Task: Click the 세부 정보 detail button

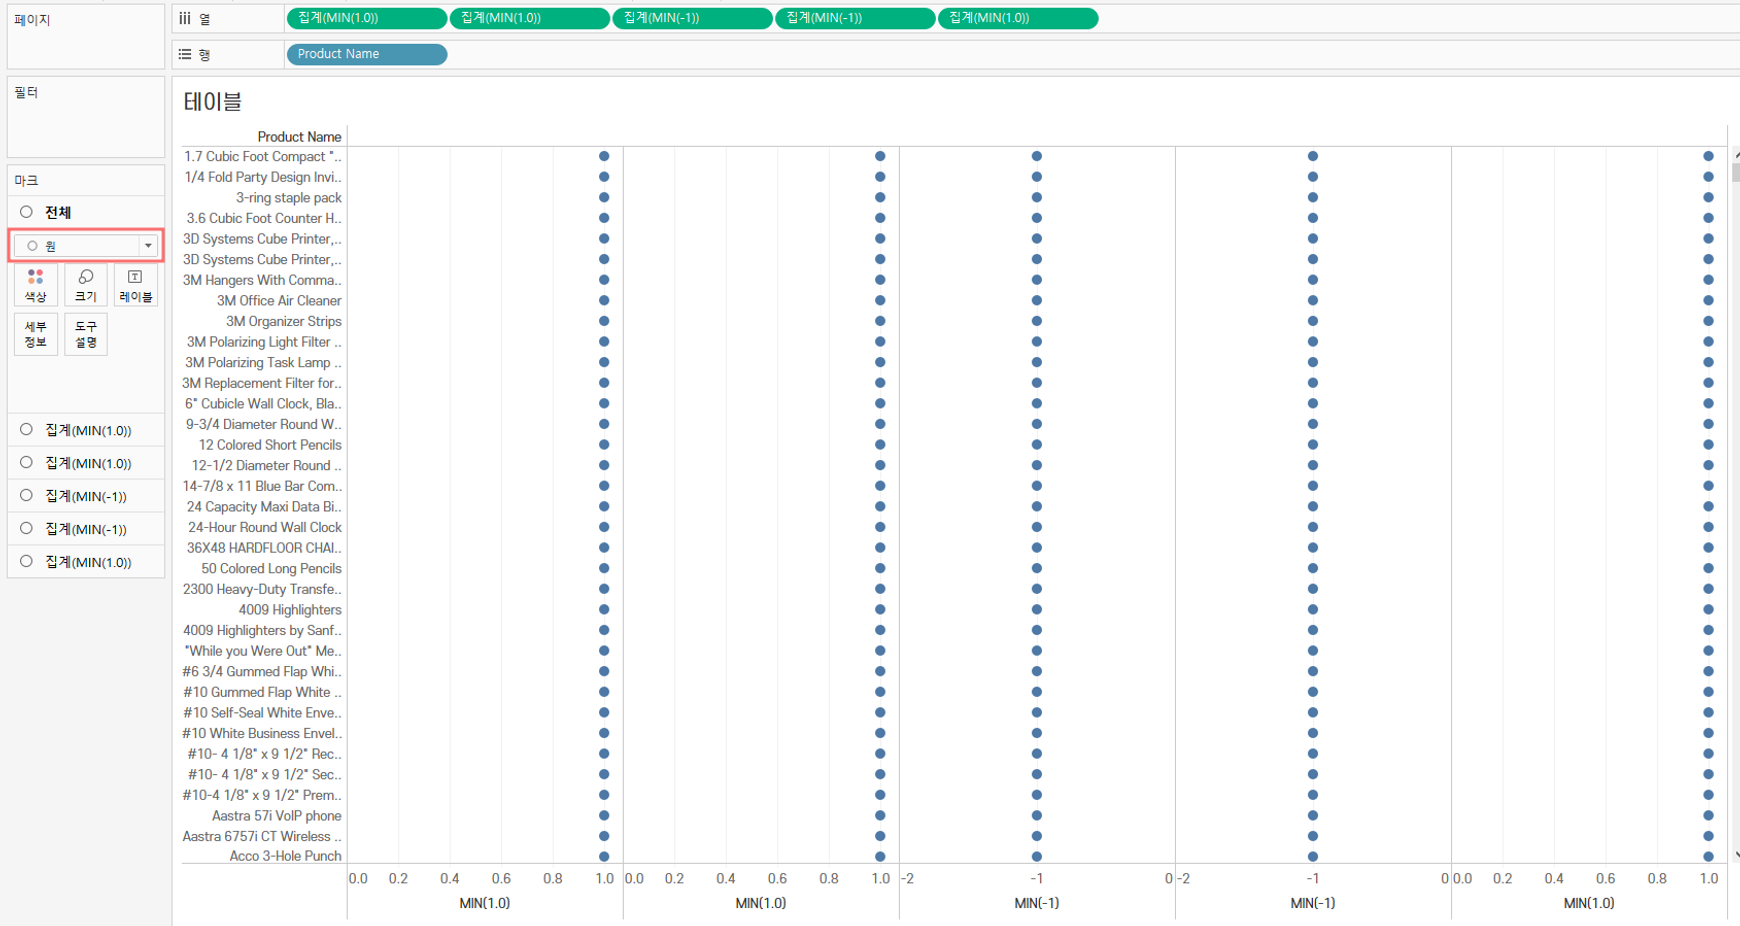Action: click(x=36, y=334)
